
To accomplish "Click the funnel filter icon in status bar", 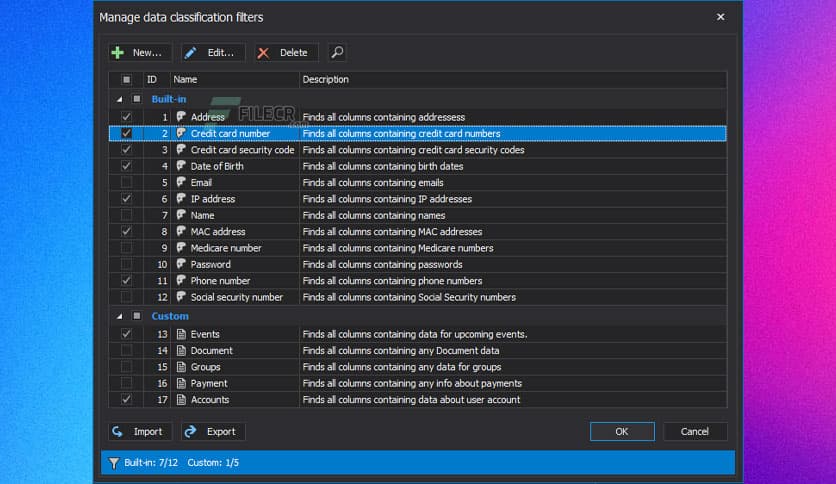I will click(x=114, y=463).
